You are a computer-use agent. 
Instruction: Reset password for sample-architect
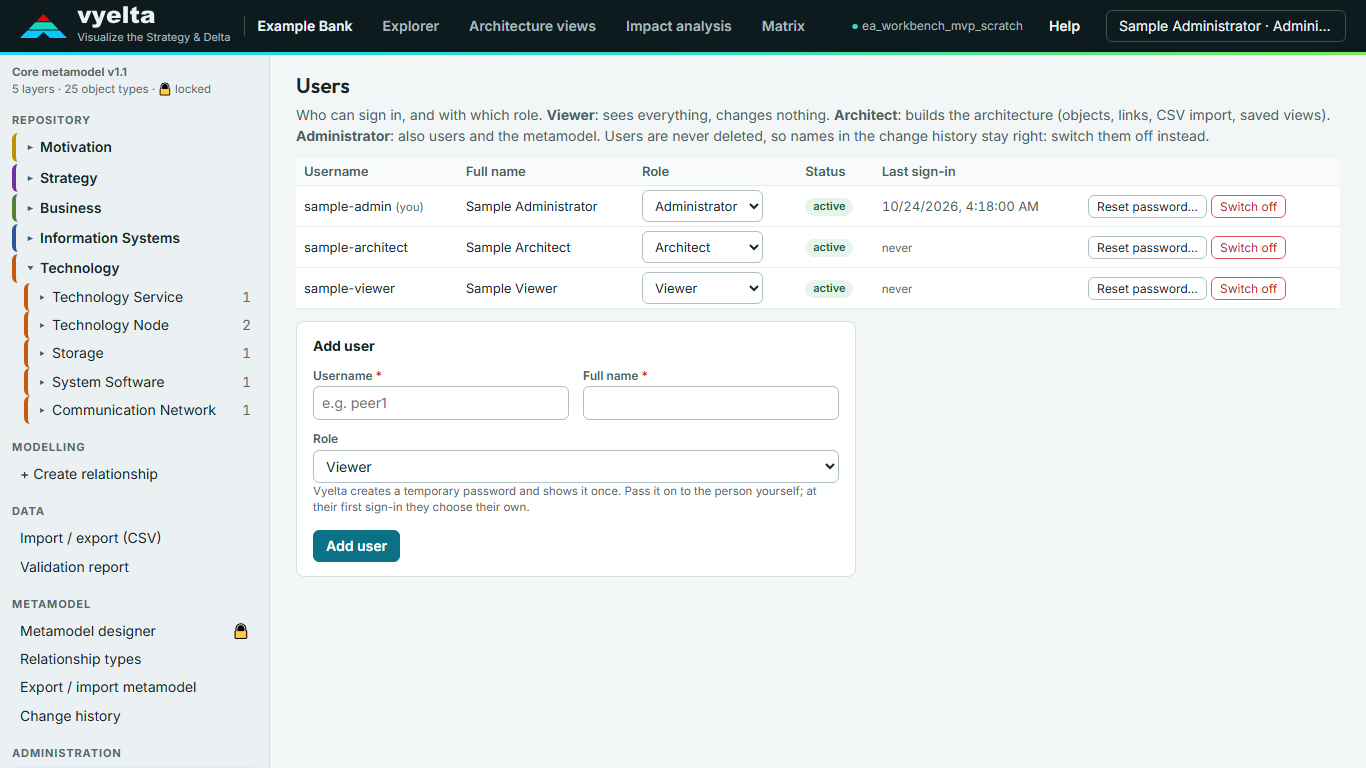pos(1147,248)
